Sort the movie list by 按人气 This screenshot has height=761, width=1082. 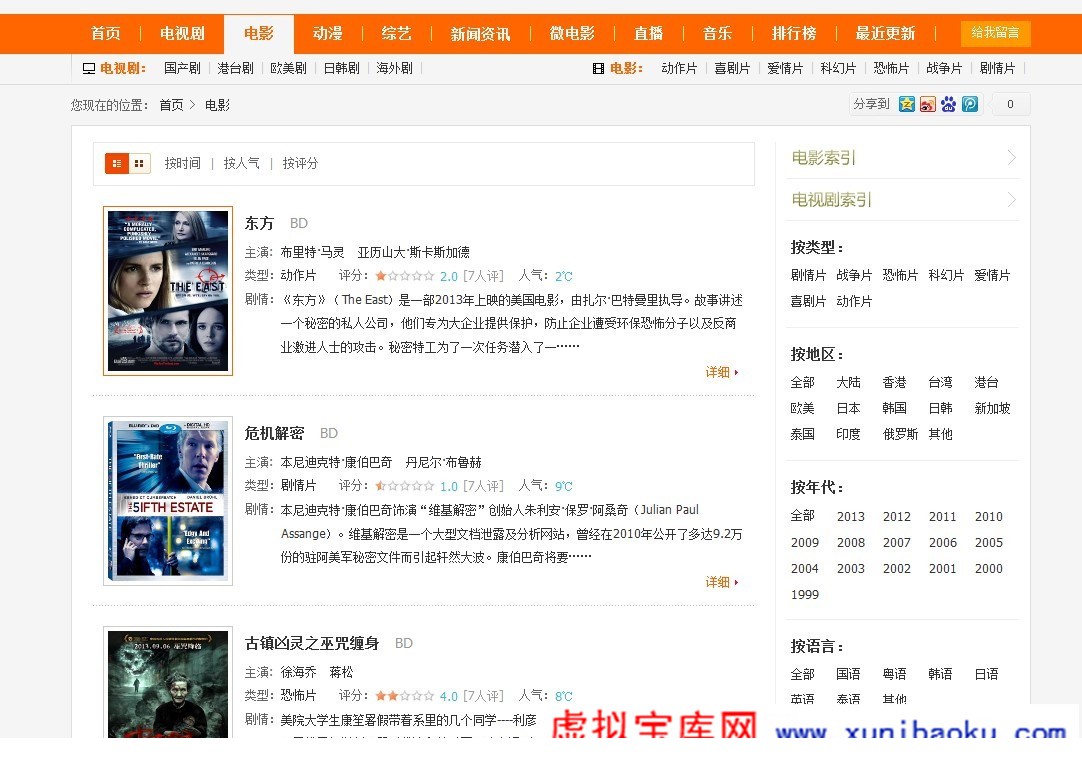point(242,164)
